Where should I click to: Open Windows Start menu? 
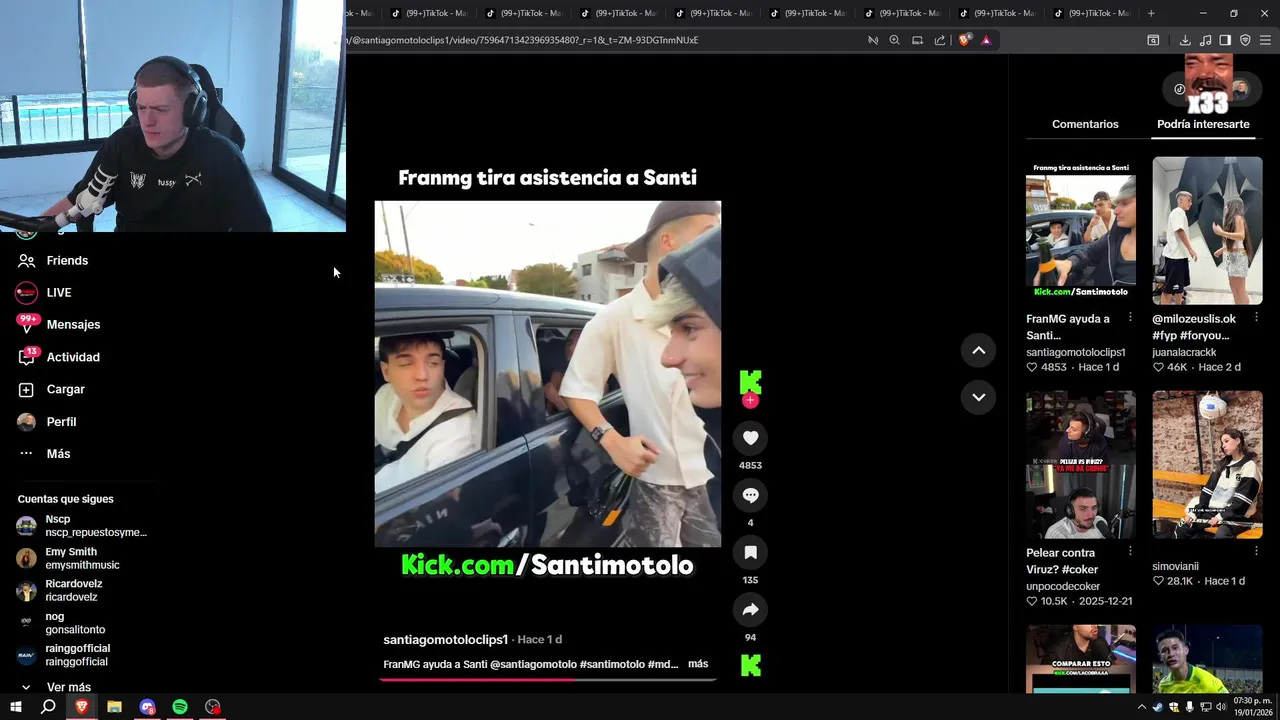pos(15,707)
